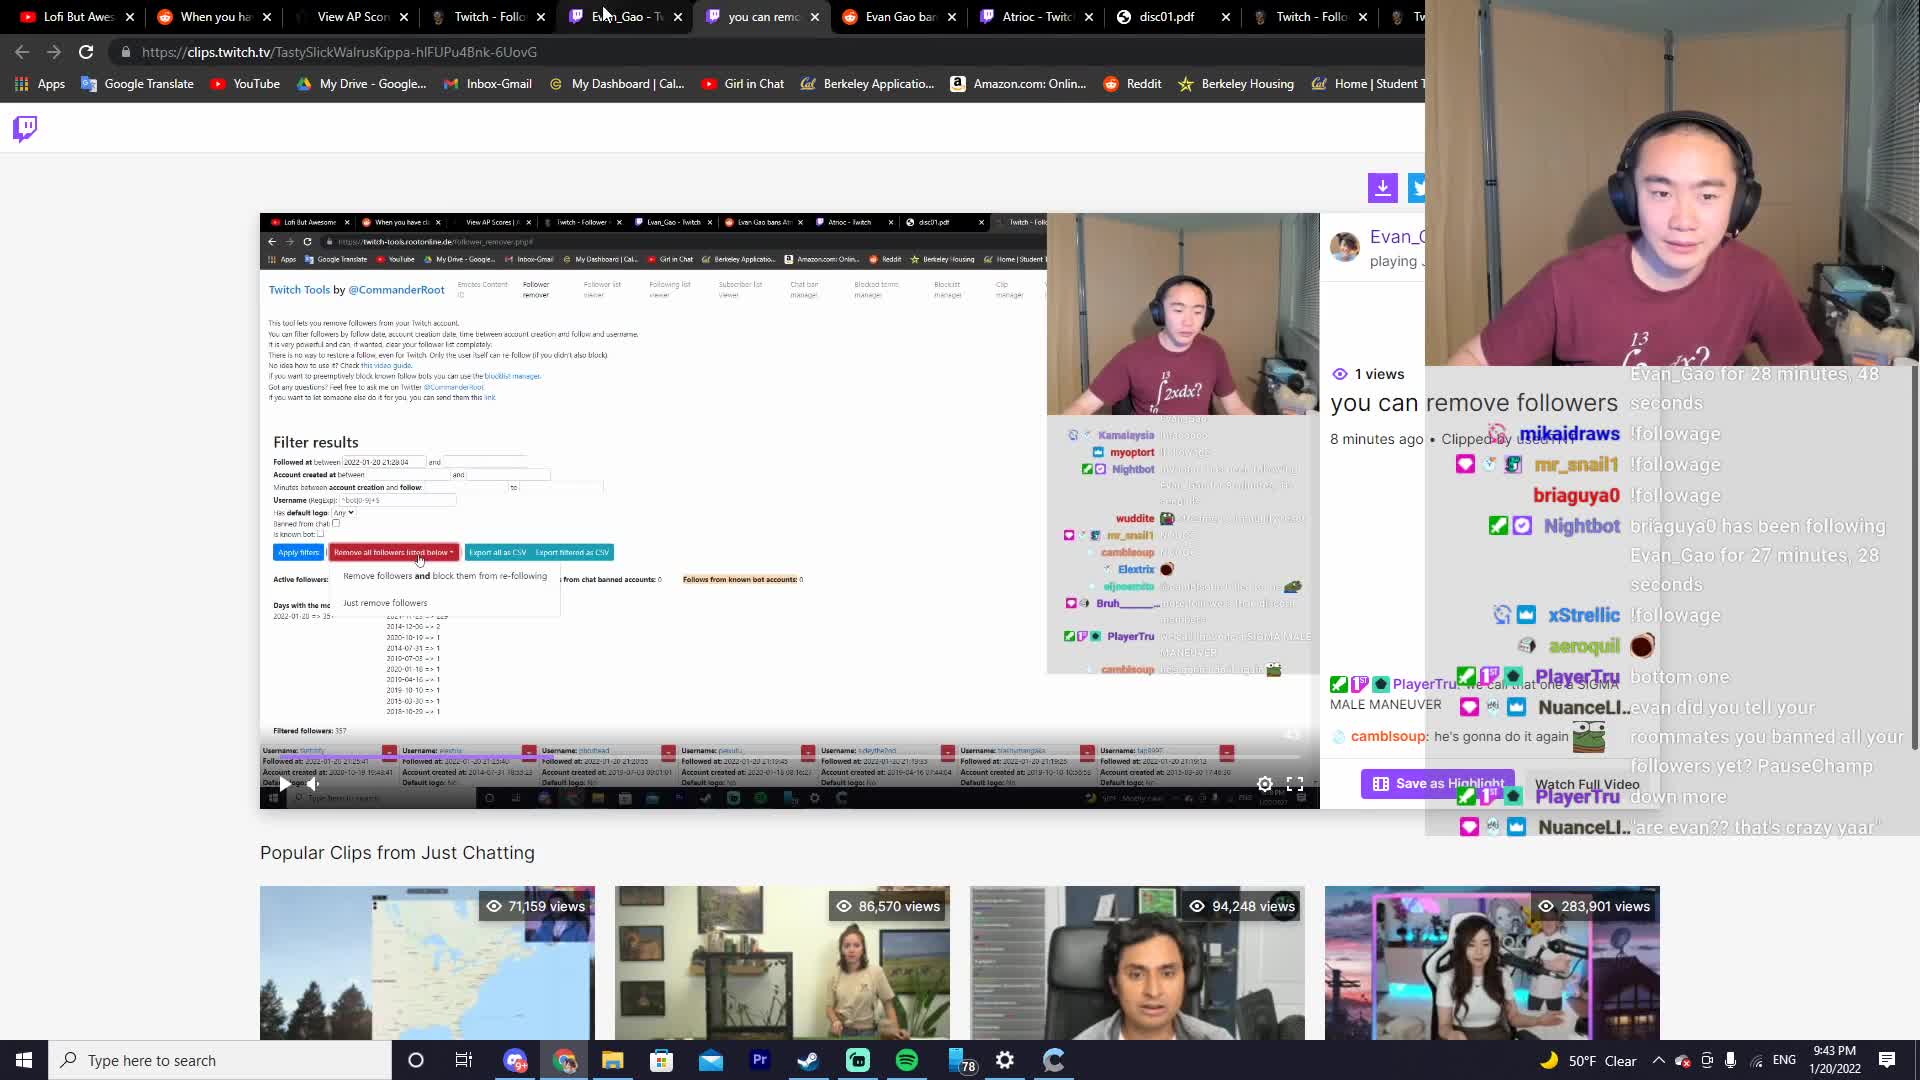Click the microphone tray icon
1920x1080 pixels.
(1730, 1060)
